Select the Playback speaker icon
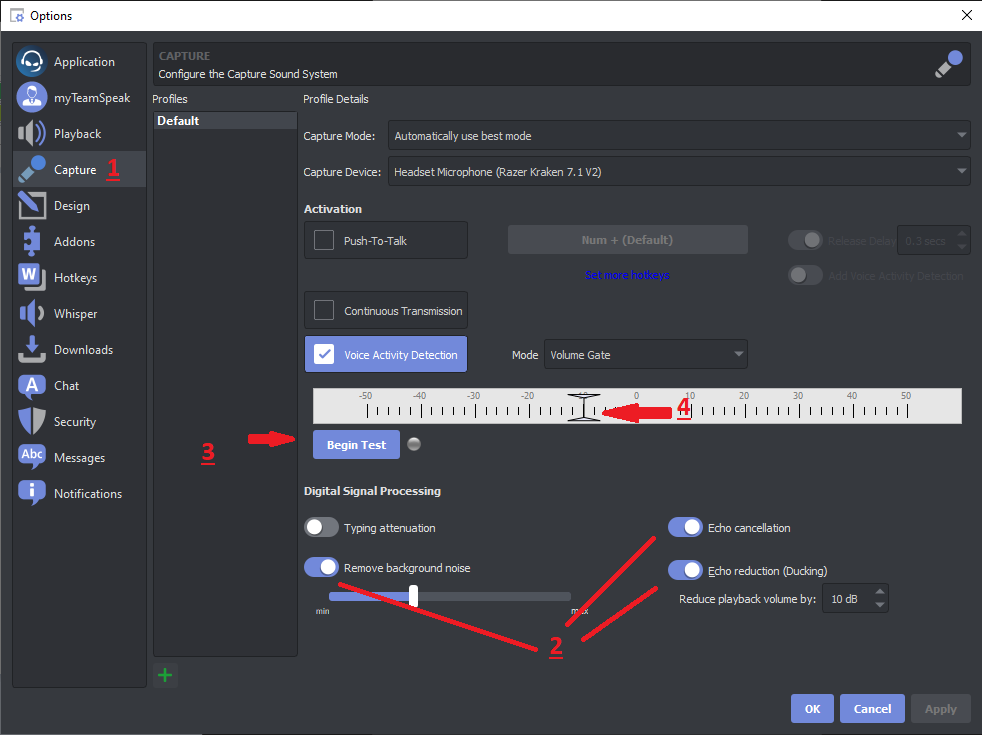Viewport: 982px width, 735px height. (x=32, y=134)
